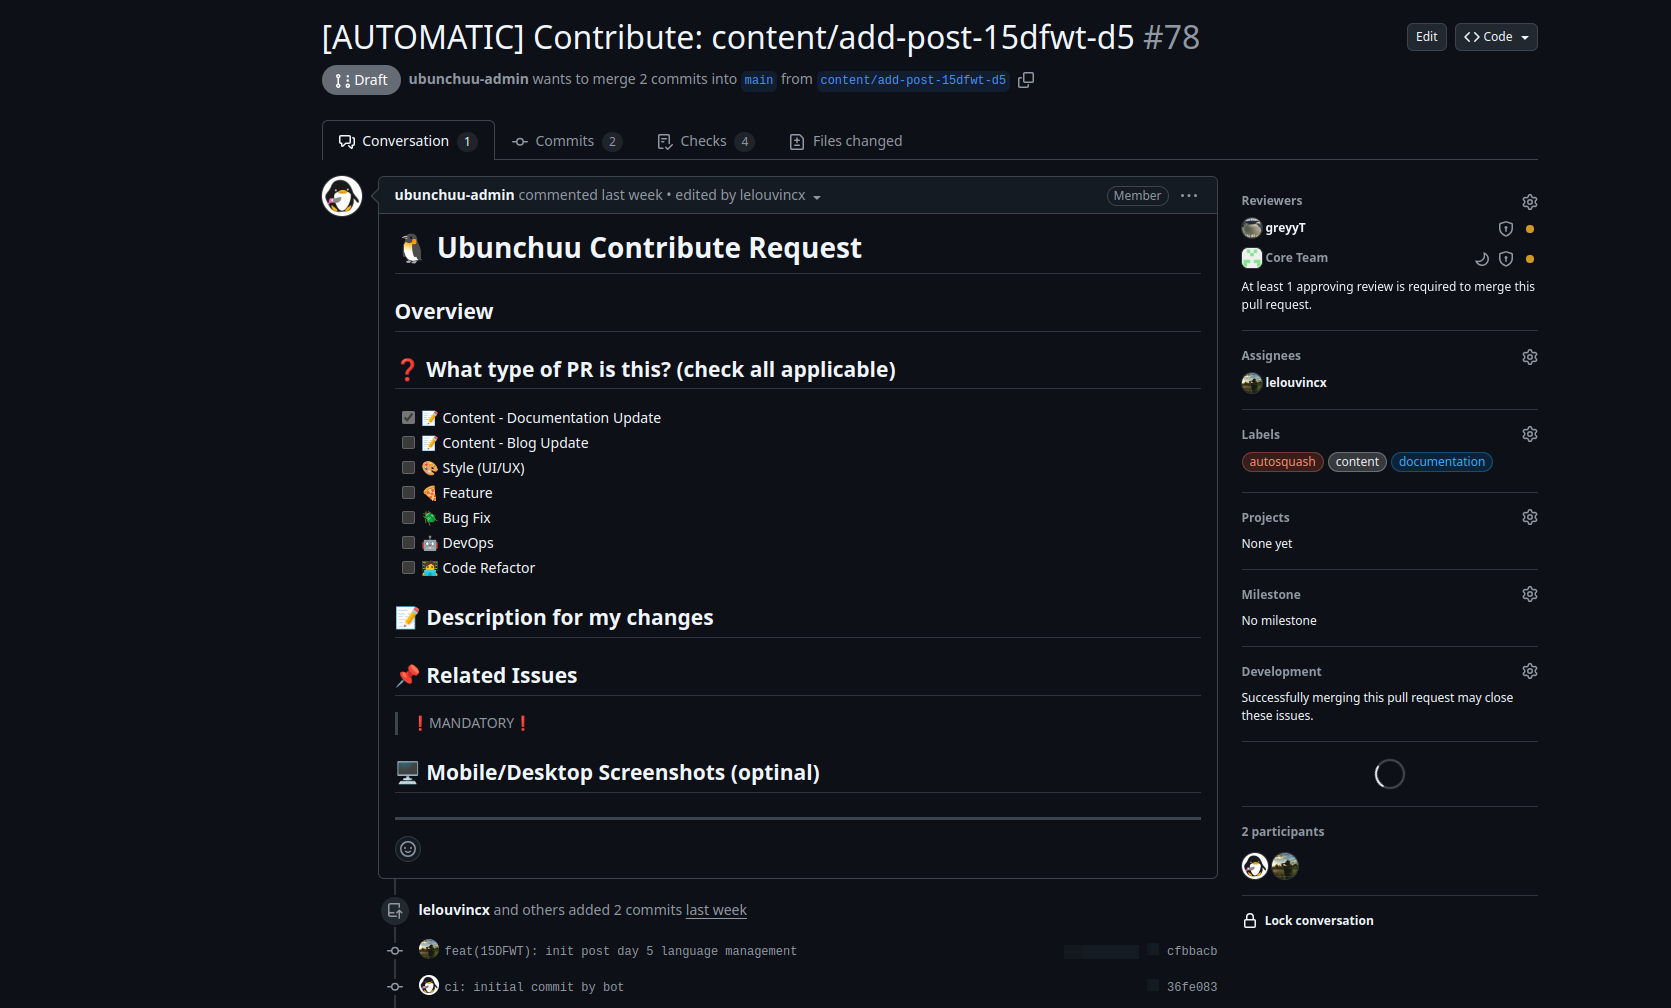Image resolution: width=1671 pixels, height=1008 pixels.
Task: Check the Bug Fix checkbox
Action: (x=408, y=517)
